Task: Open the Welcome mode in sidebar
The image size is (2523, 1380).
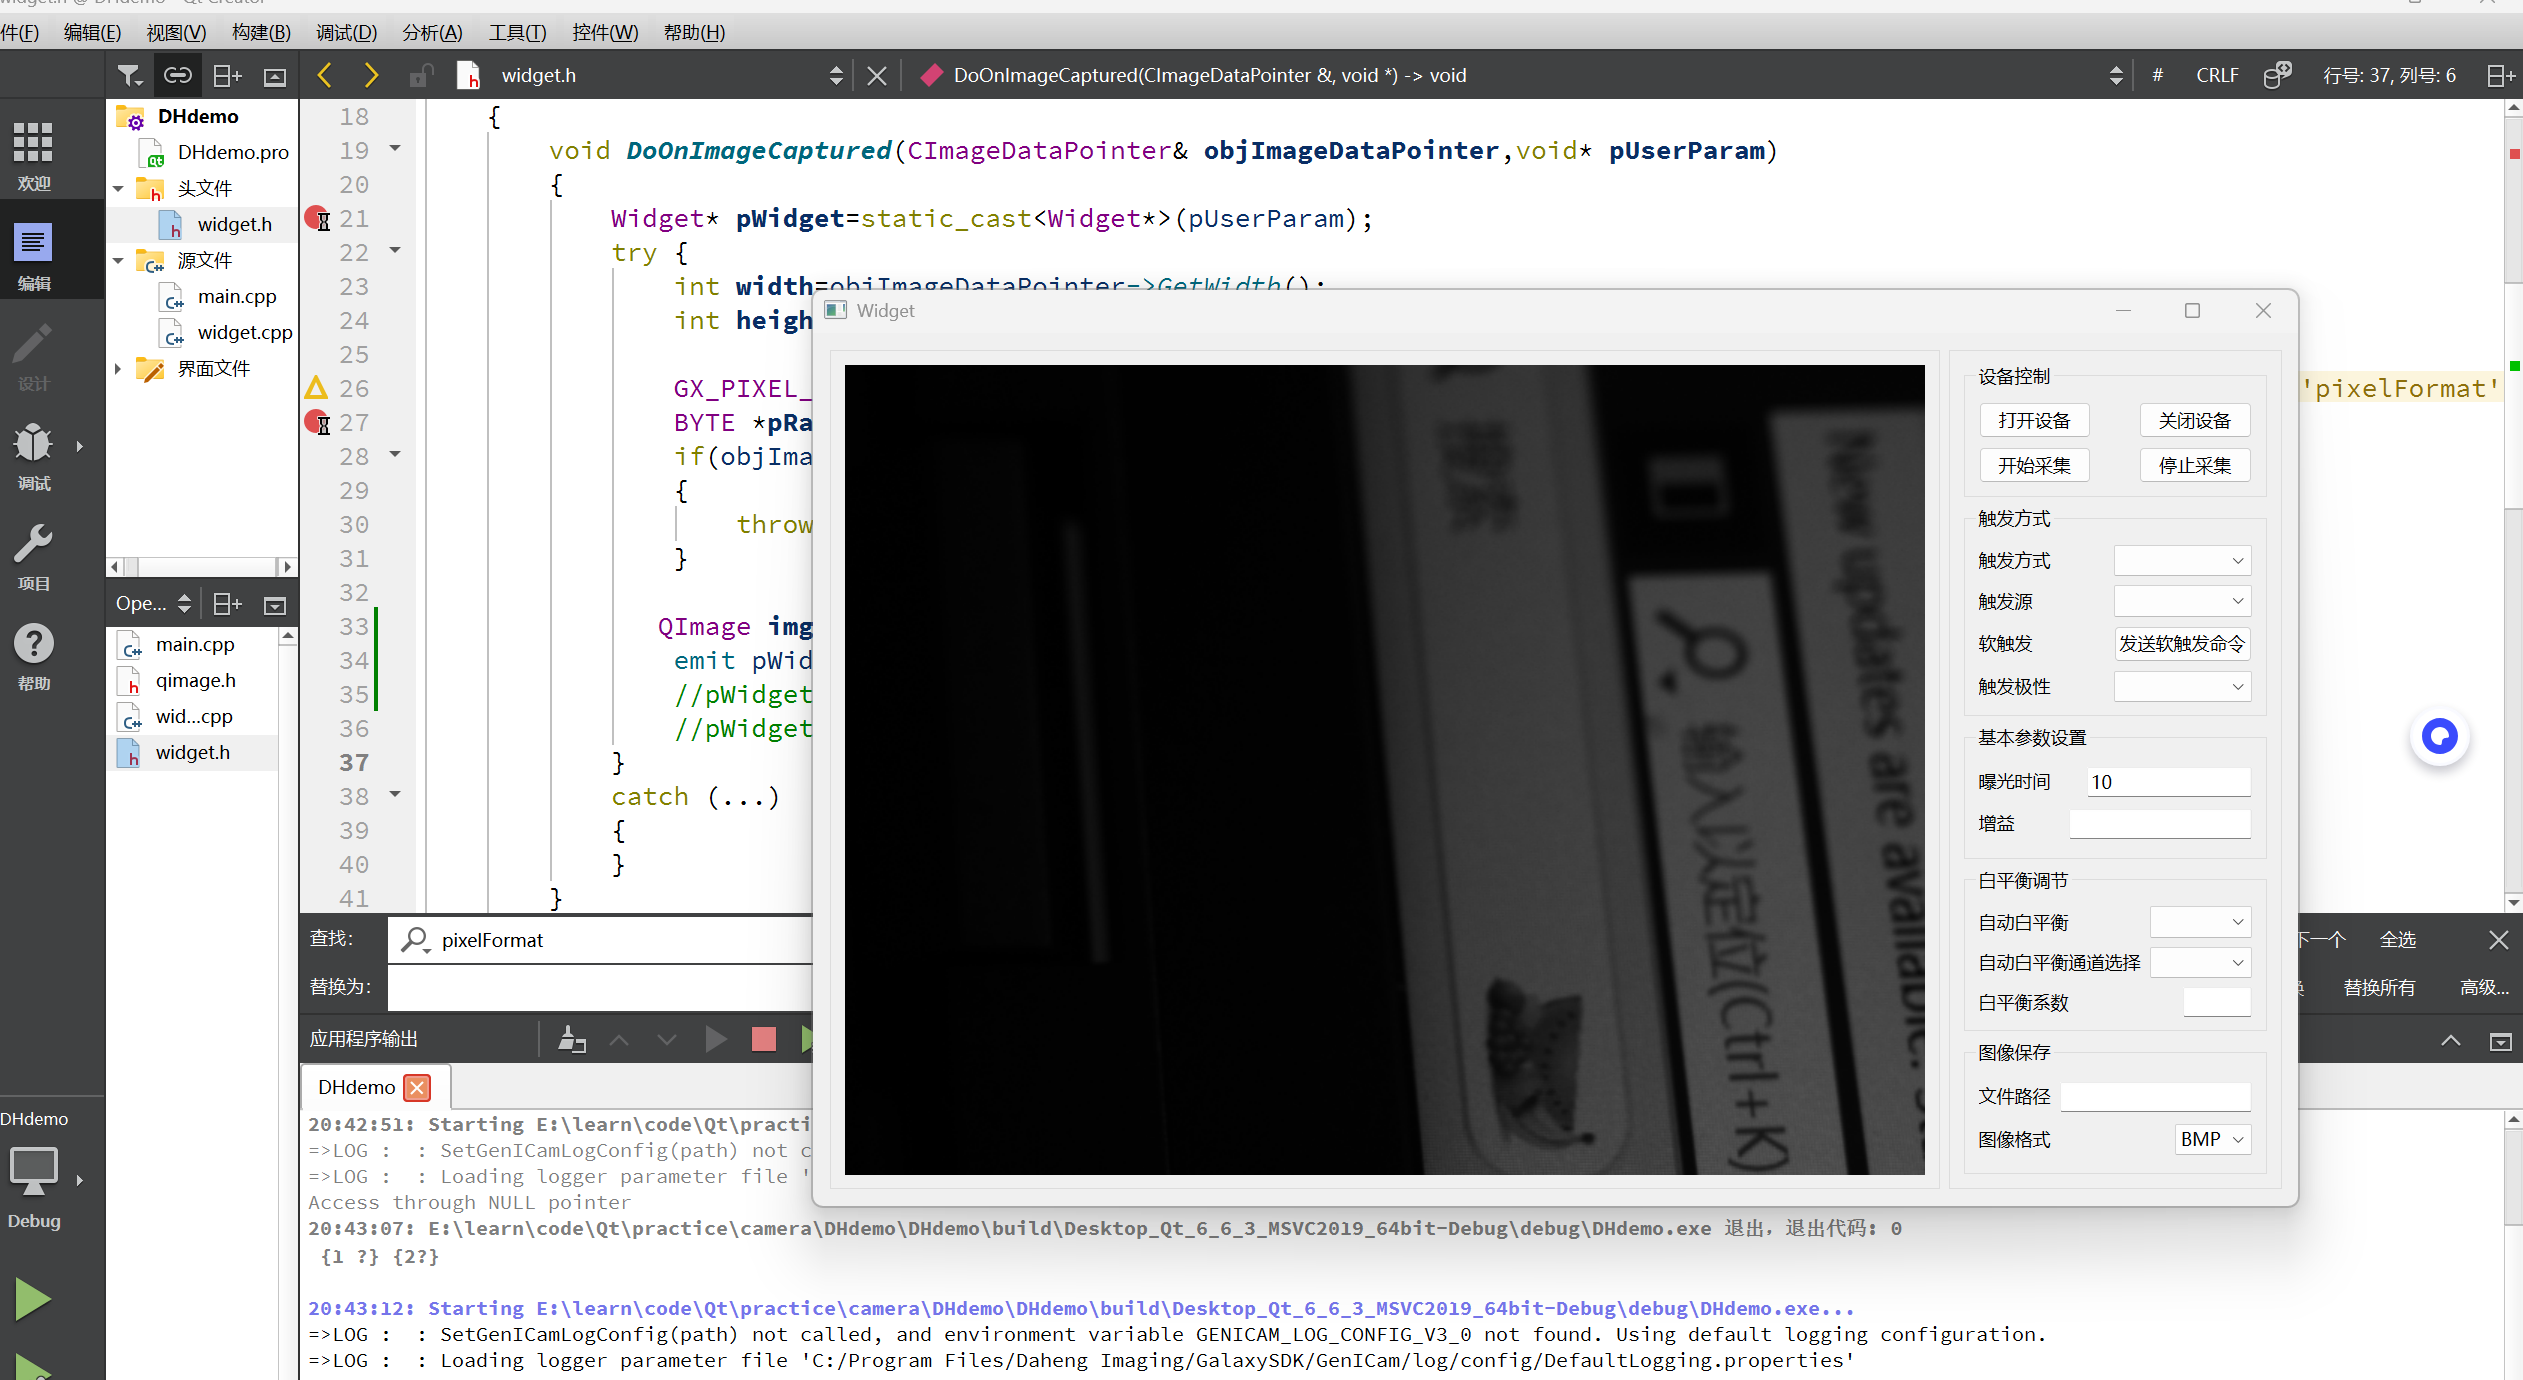Action: pos(33,155)
